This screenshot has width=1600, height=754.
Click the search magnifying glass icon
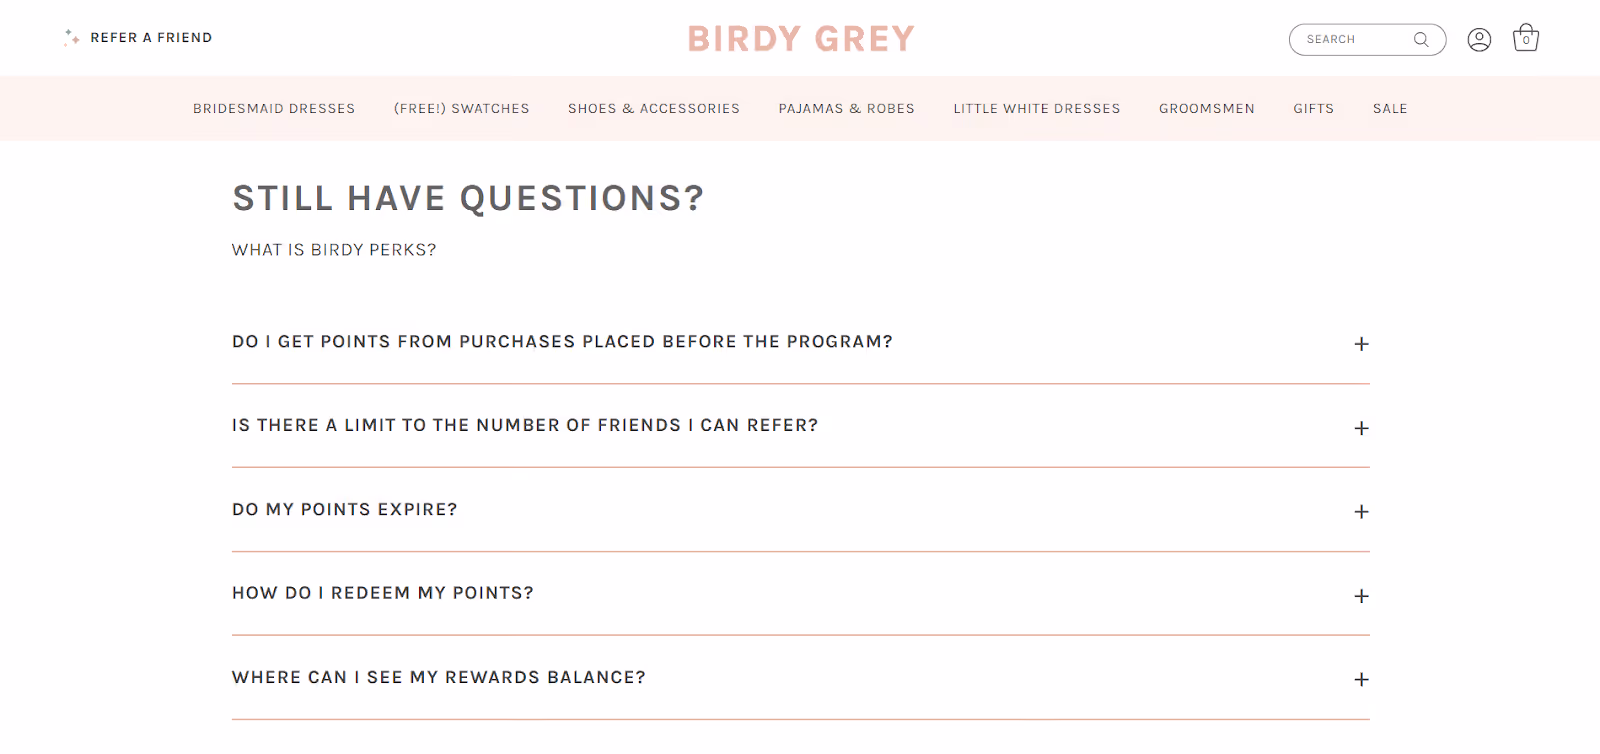(1421, 39)
